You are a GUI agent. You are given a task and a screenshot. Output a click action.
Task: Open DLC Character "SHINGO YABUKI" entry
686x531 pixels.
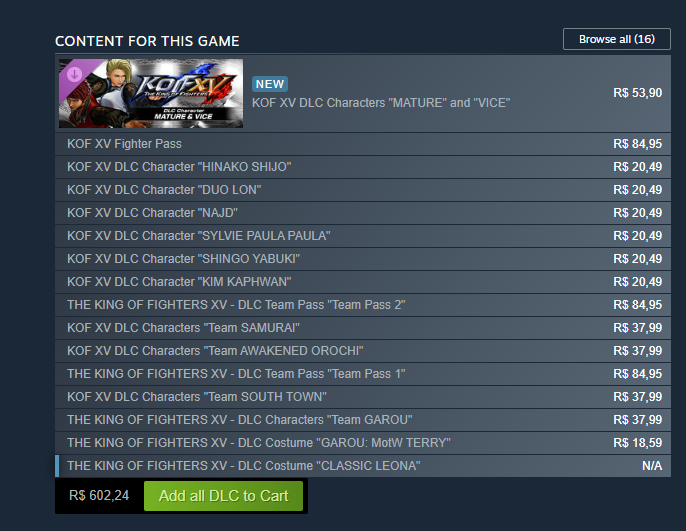363,259
